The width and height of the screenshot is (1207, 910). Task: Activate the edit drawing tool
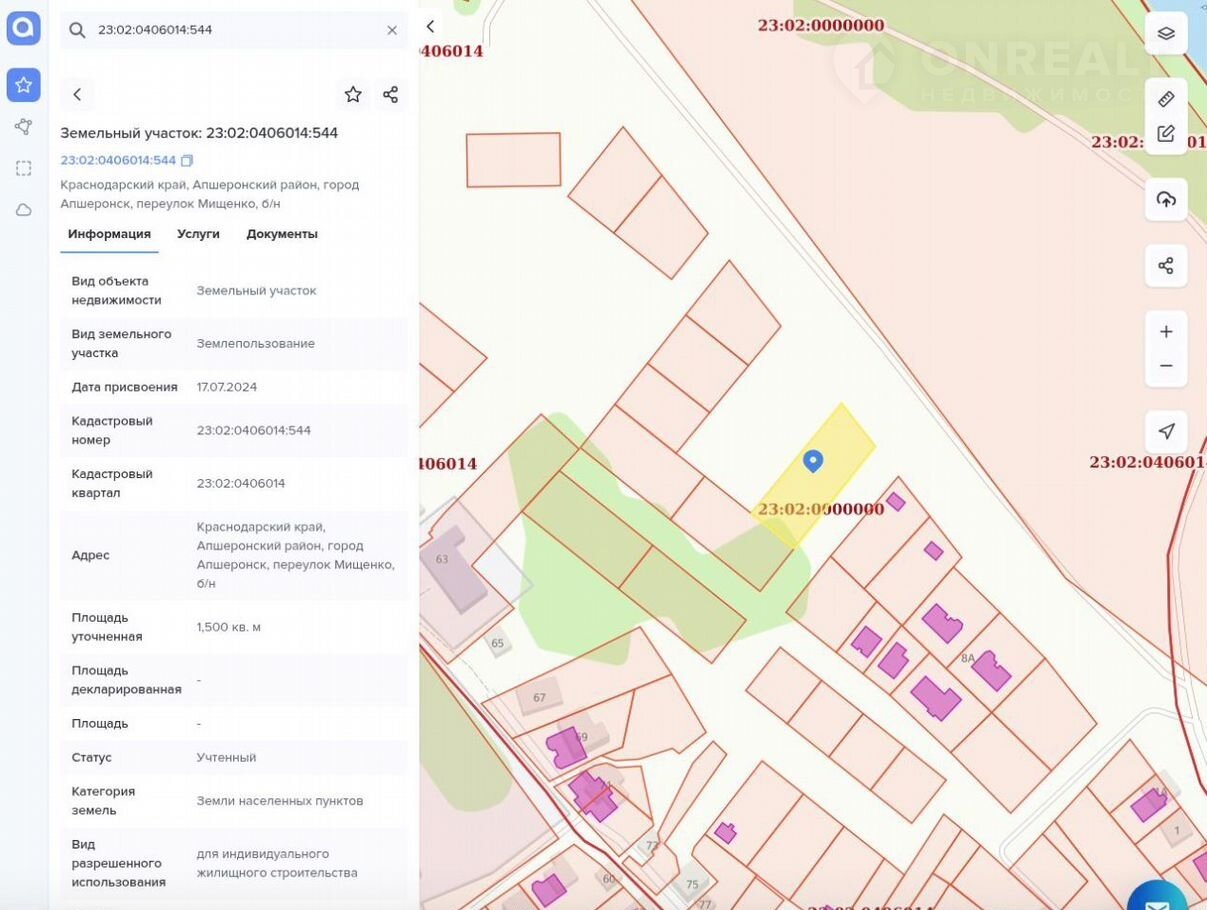click(x=1166, y=134)
